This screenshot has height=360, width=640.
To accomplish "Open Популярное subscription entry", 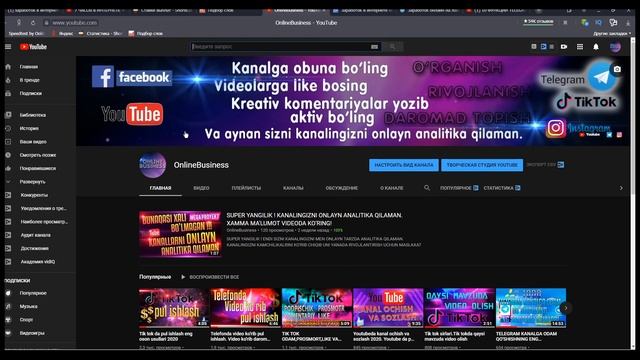I will pyautogui.click(x=33, y=293).
